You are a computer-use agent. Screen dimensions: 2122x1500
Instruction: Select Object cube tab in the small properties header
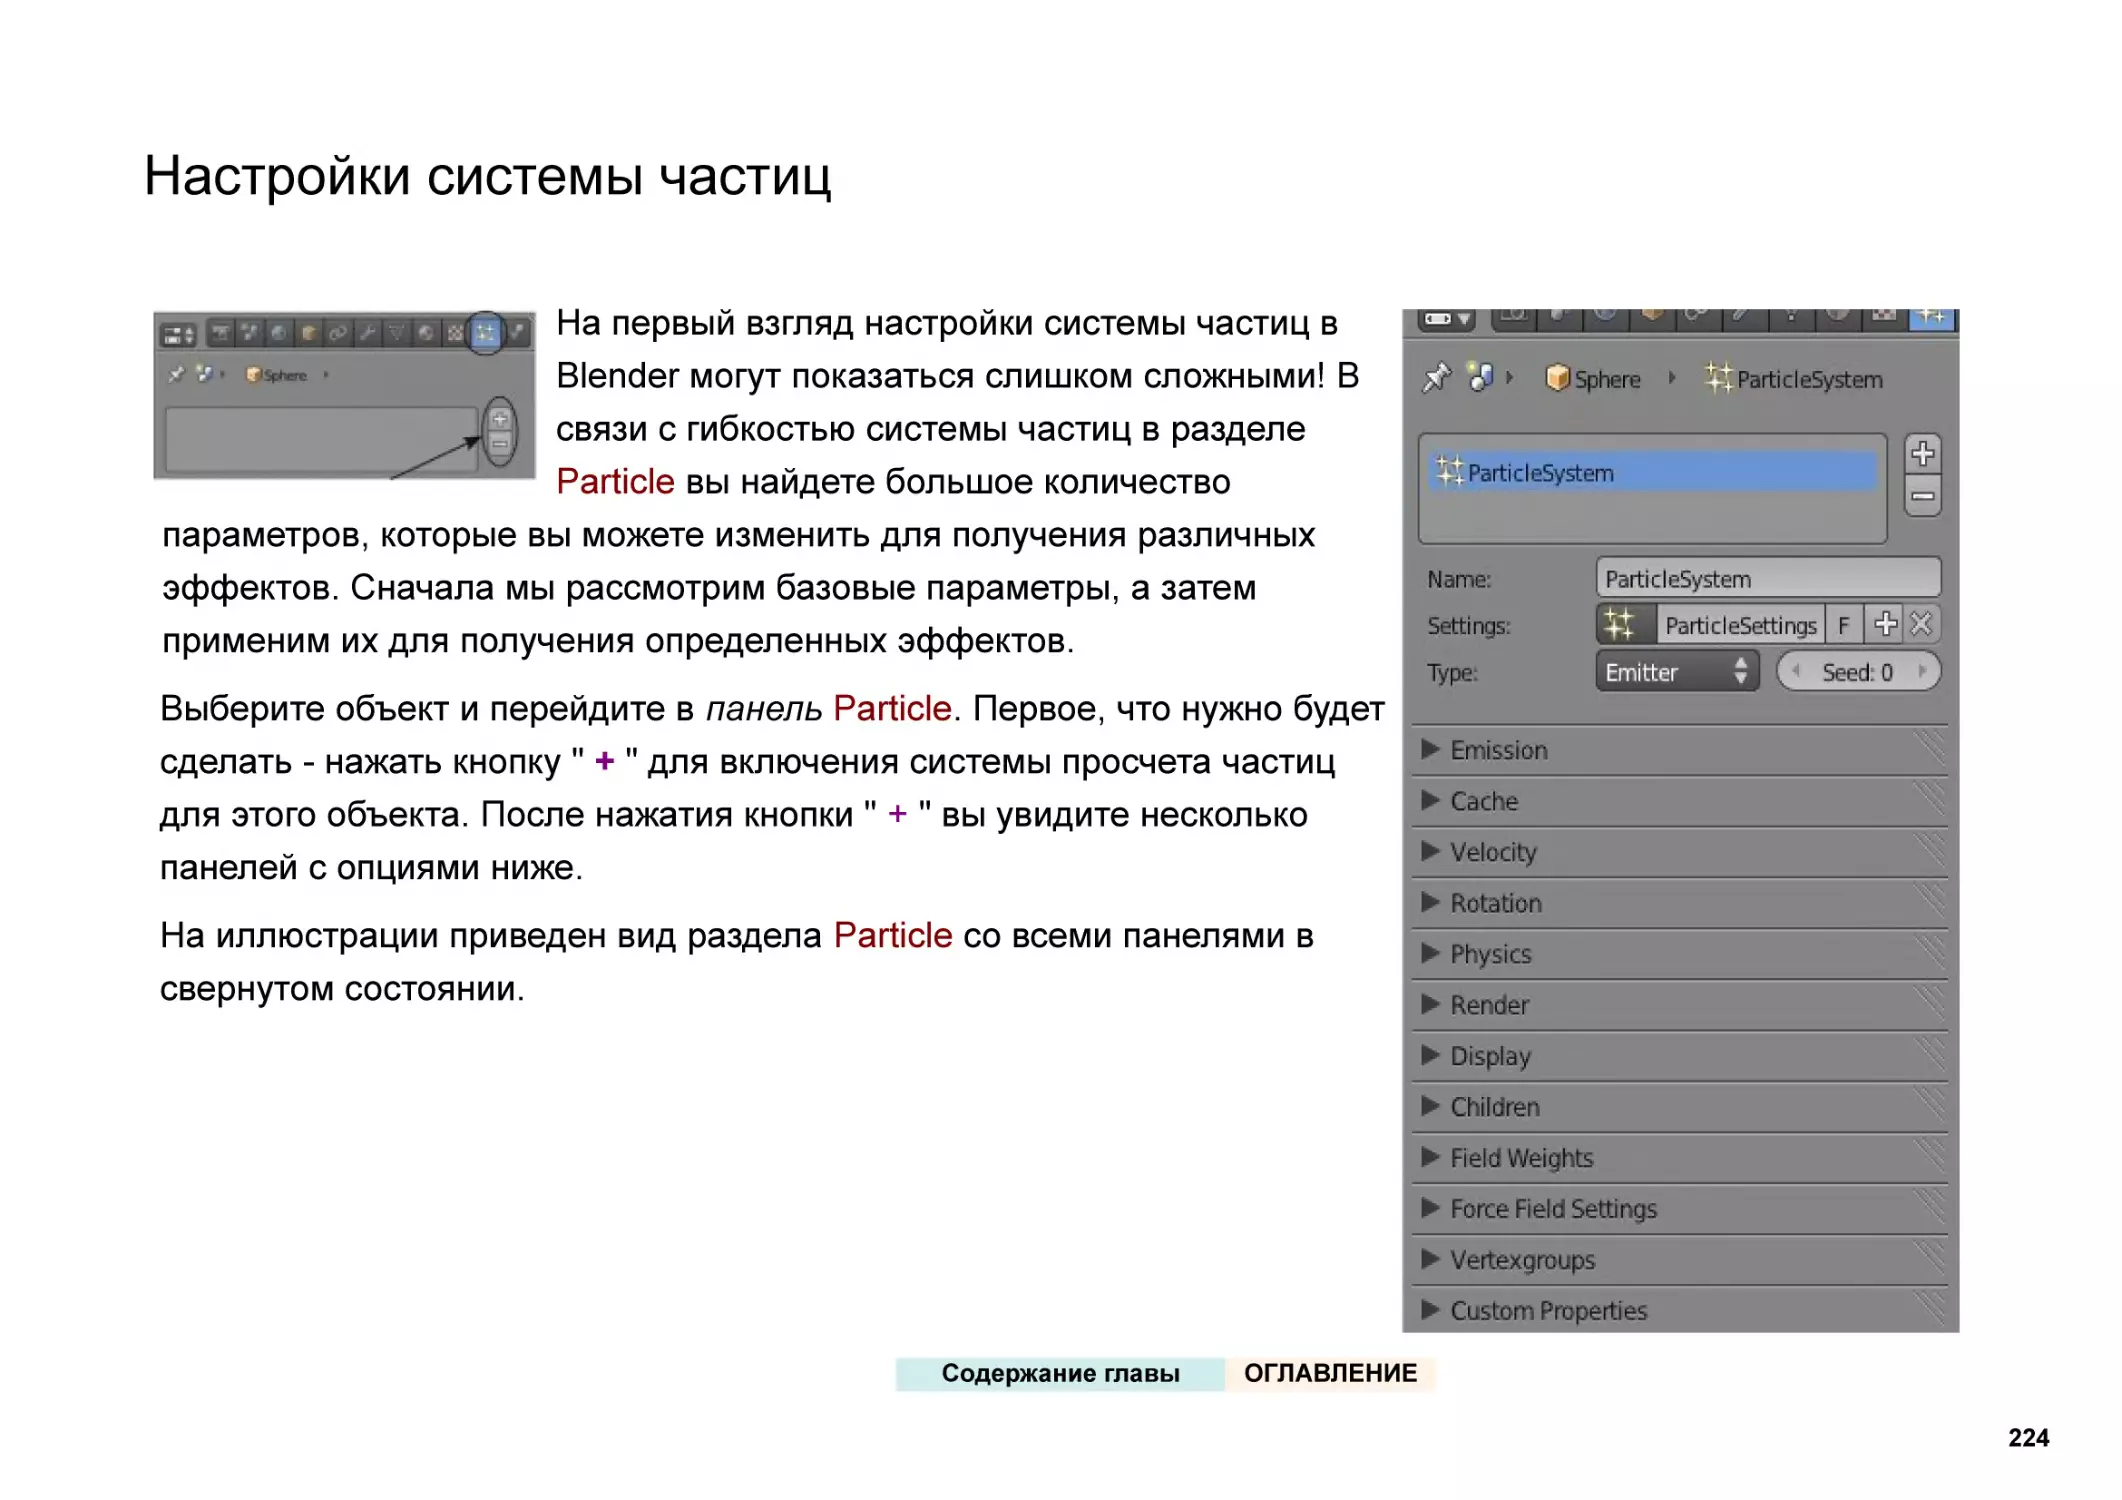(309, 334)
